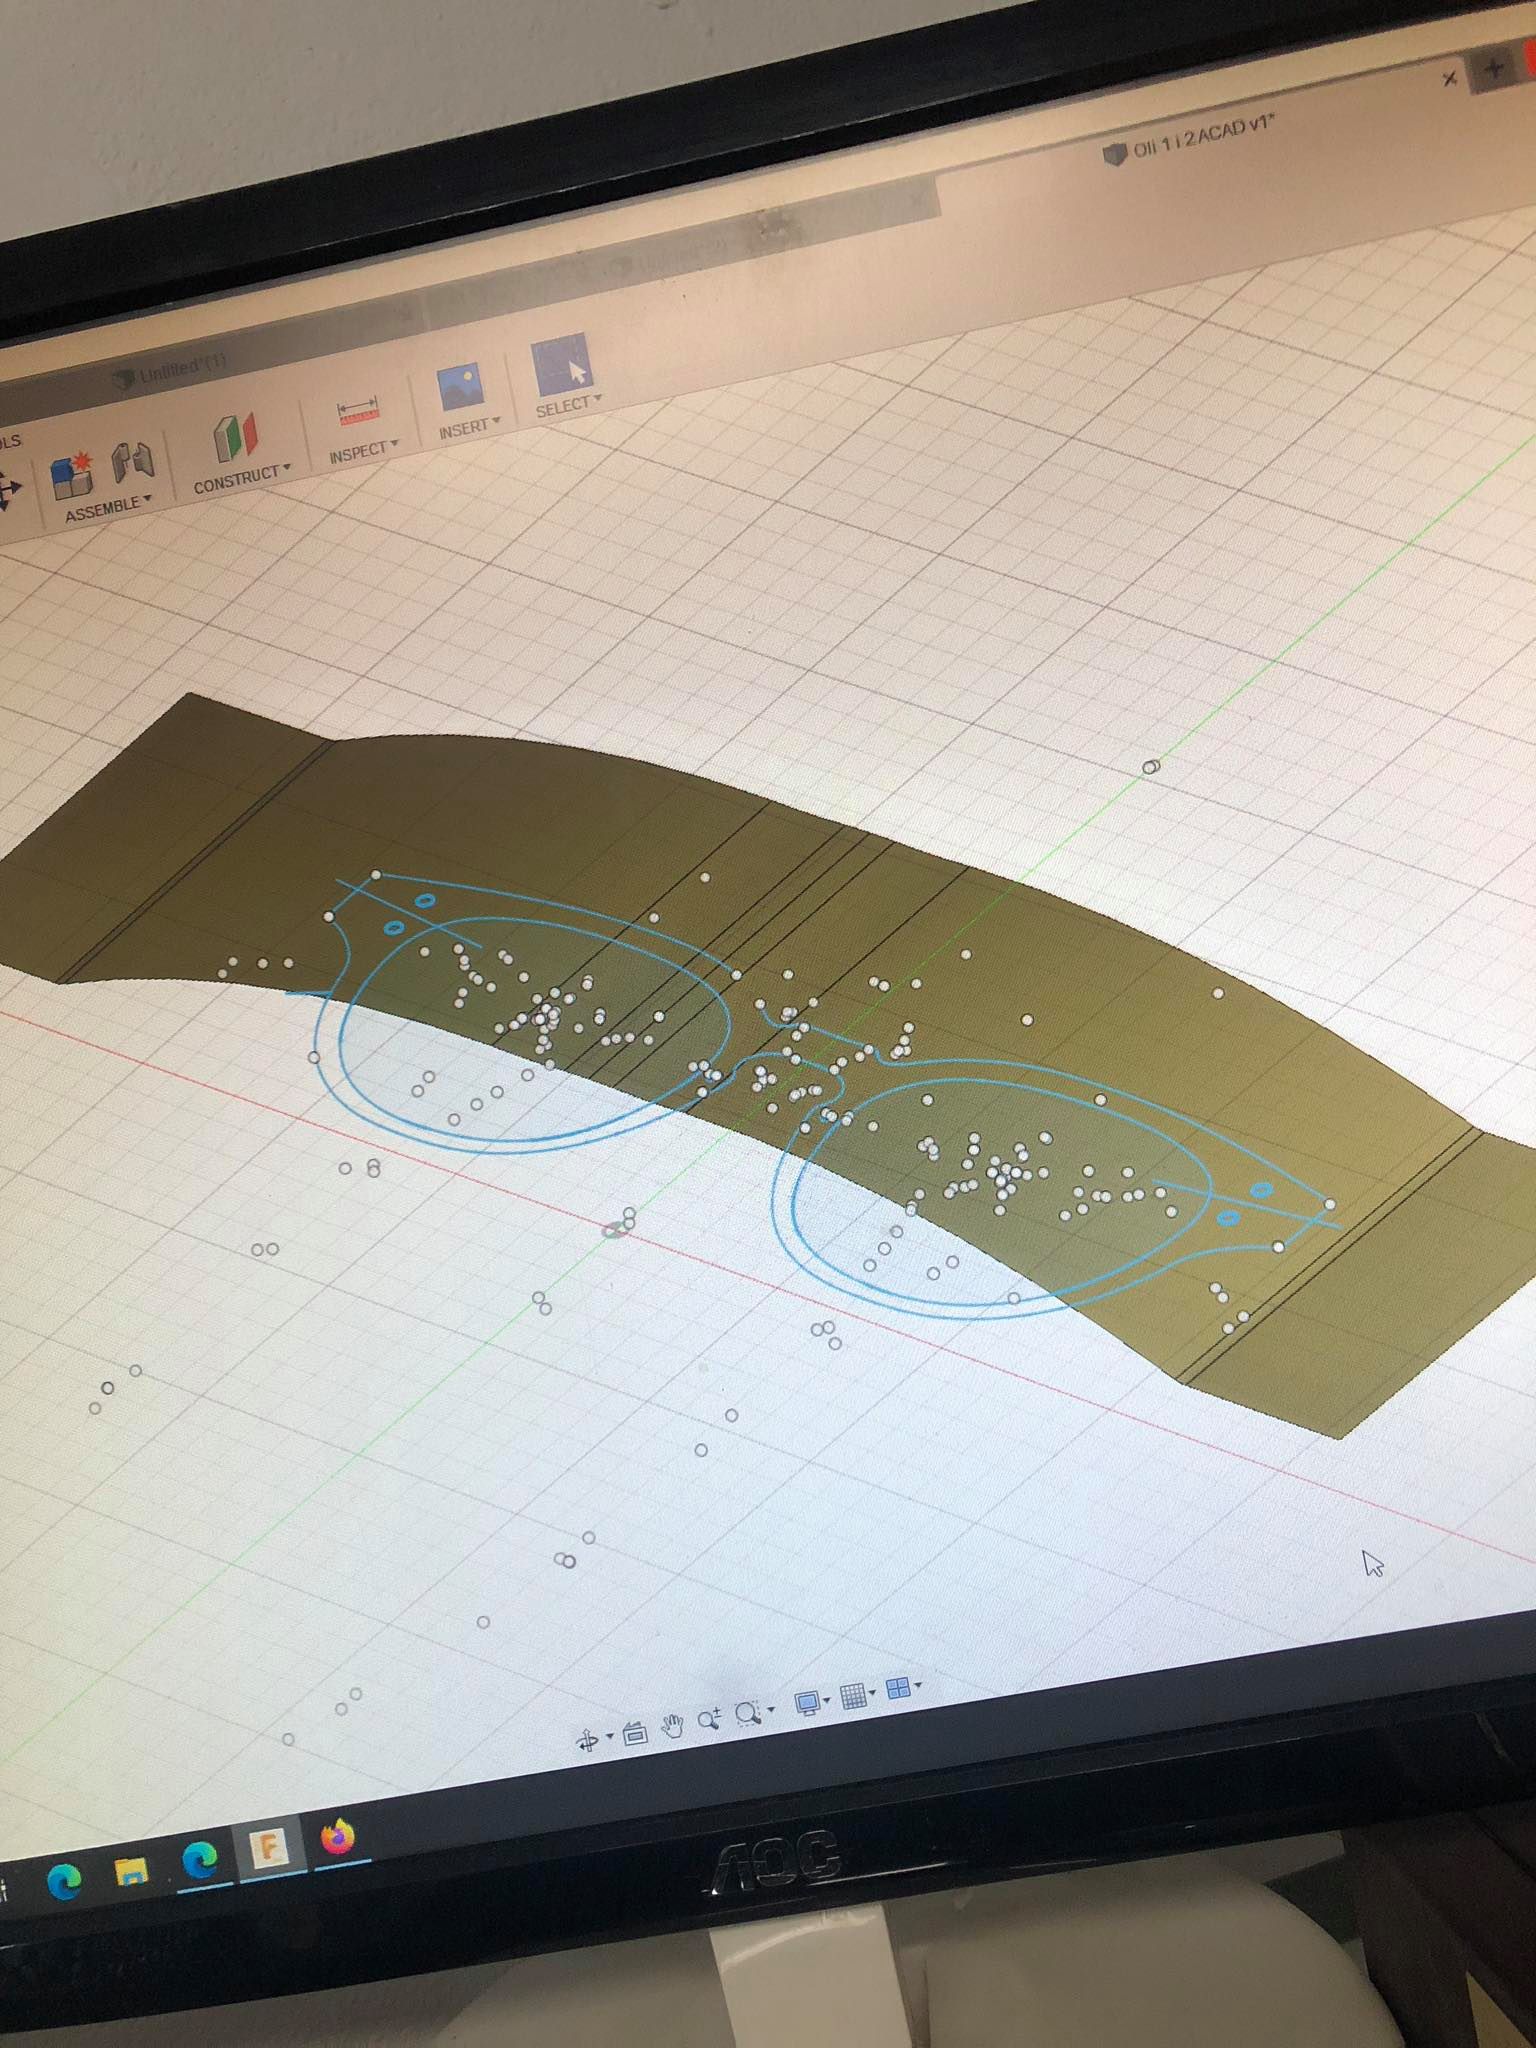The height and width of the screenshot is (2048, 1536).
Task: Switch to the Oll 1 i 2 ACAD v1* tab
Action: pos(1190,141)
